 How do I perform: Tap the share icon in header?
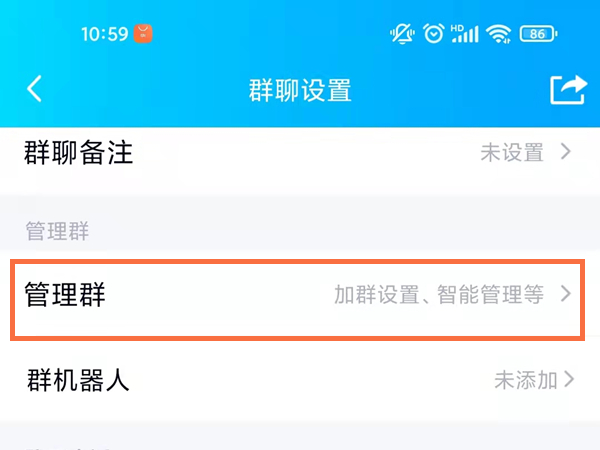point(568,89)
